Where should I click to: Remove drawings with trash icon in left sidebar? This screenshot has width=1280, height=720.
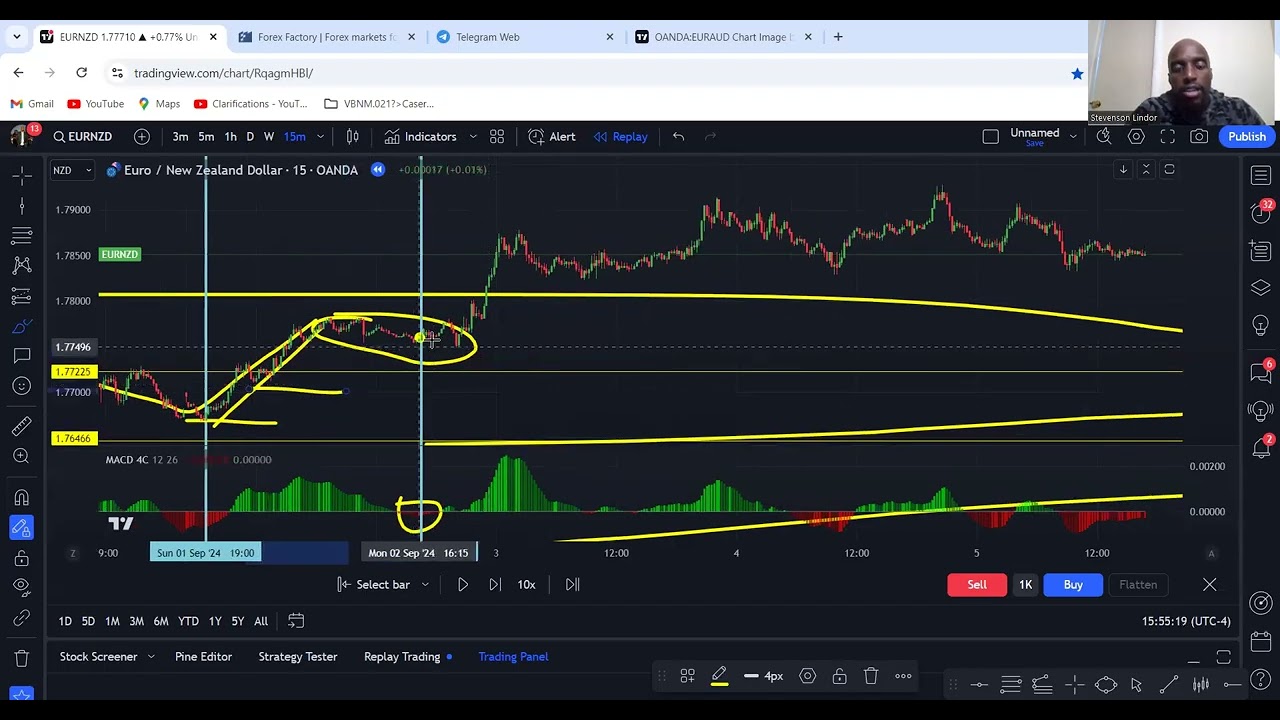21,658
